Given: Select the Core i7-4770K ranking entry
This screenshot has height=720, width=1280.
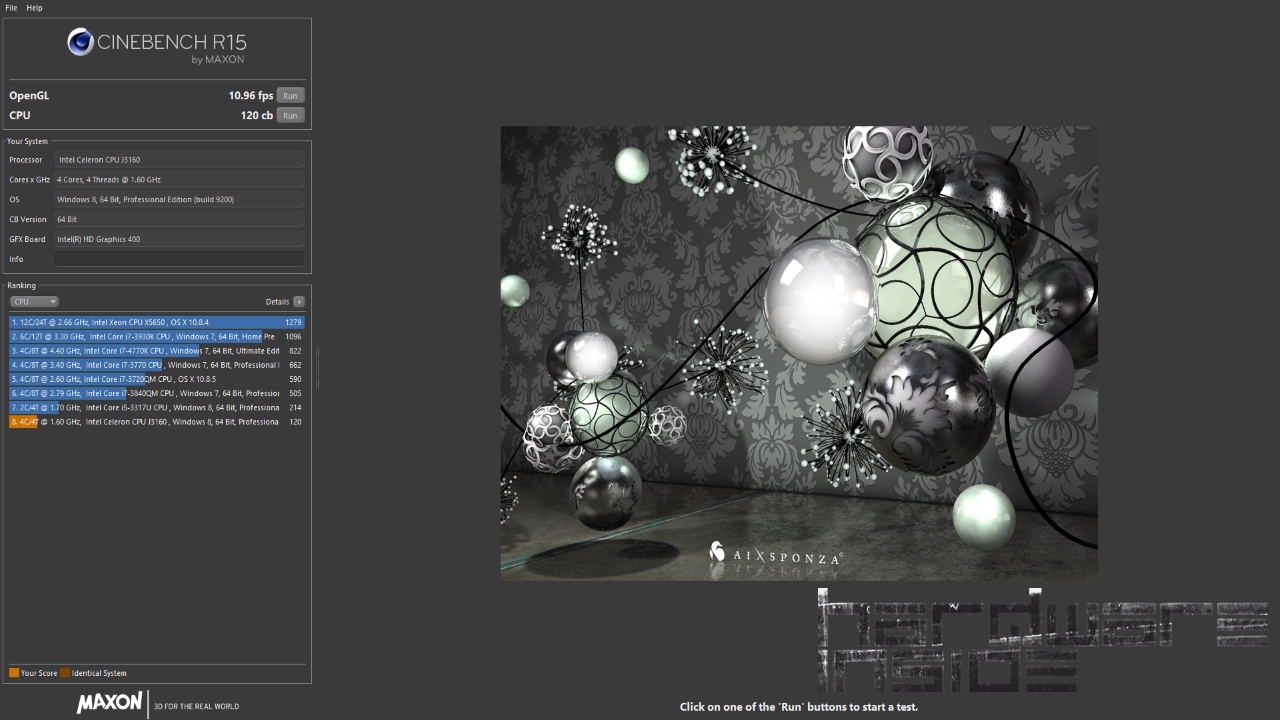Looking at the screenshot, I should pos(157,351).
